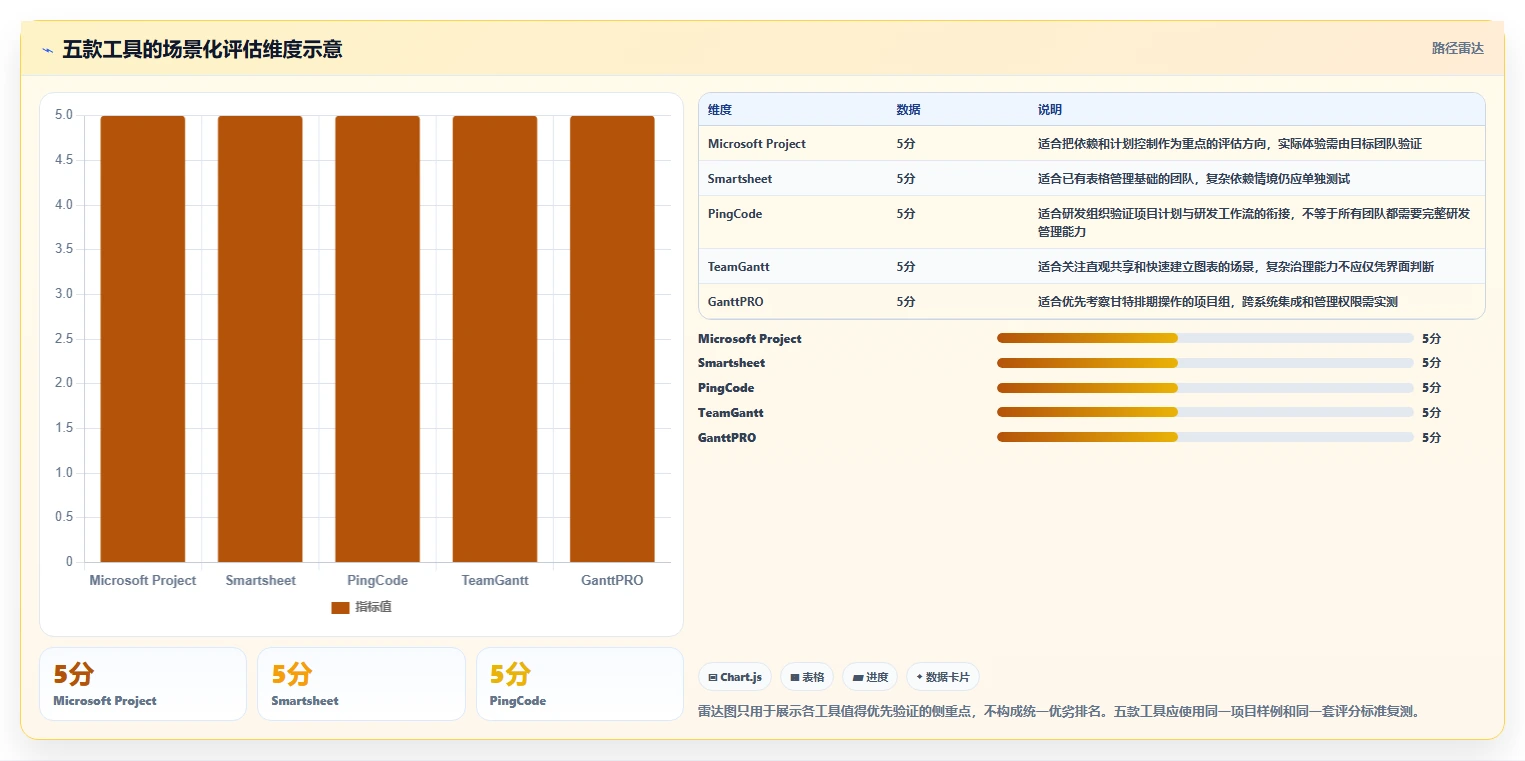Click the Smartsheet progress bar
The height and width of the screenshot is (761, 1525).
[x=1205, y=363]
